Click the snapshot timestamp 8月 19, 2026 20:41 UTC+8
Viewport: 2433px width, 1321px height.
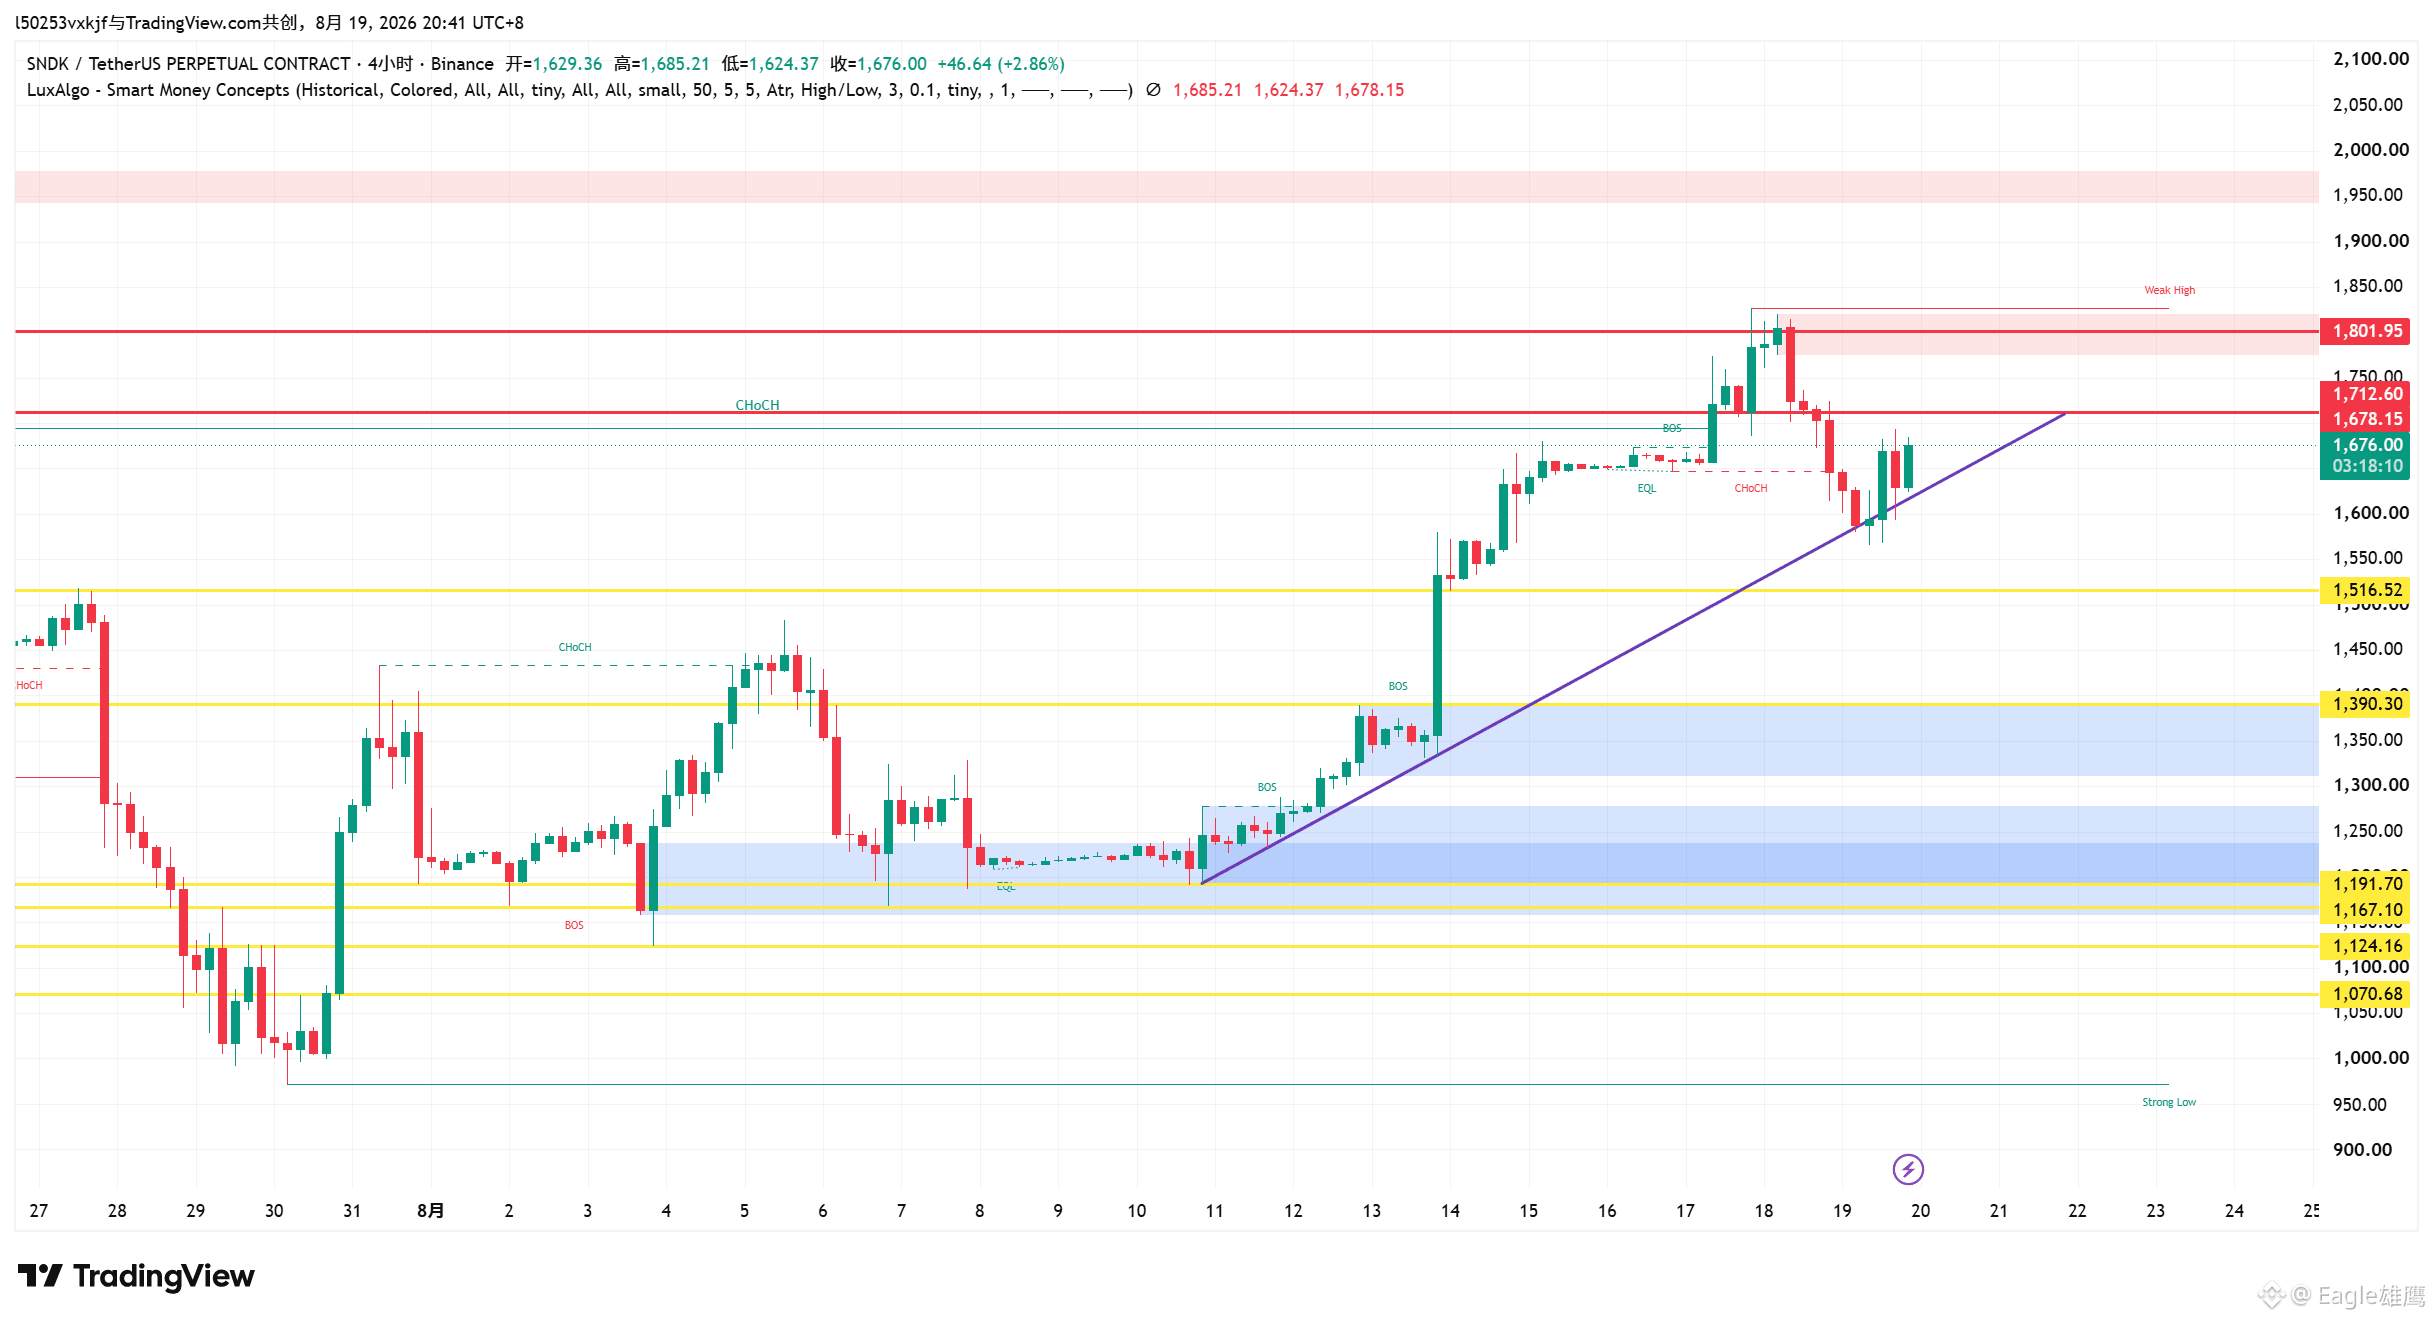point(419,23)
